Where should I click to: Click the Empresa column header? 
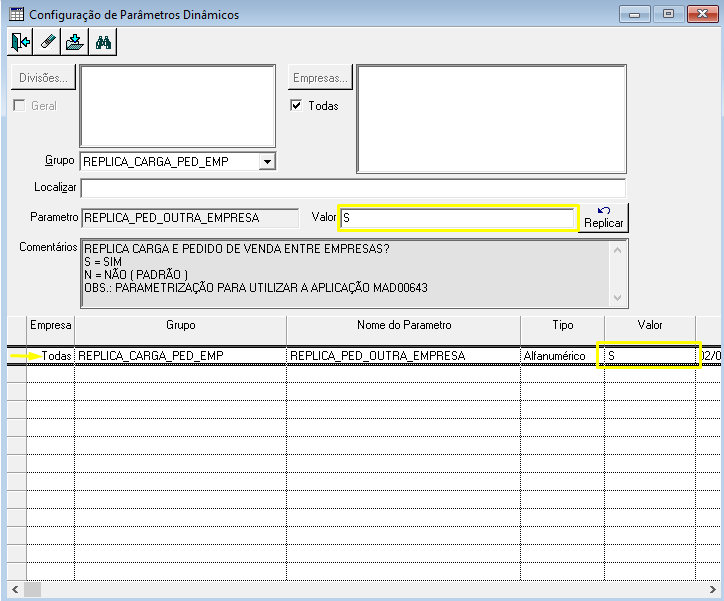[x=50, y=325]
